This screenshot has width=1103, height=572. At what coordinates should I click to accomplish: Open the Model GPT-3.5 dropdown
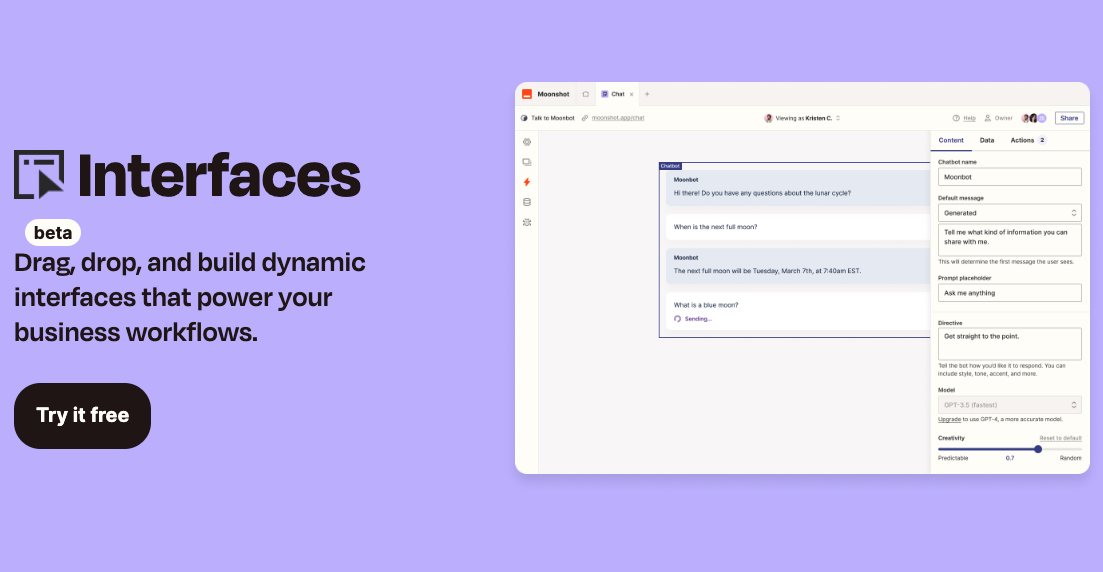[1009, 405]
